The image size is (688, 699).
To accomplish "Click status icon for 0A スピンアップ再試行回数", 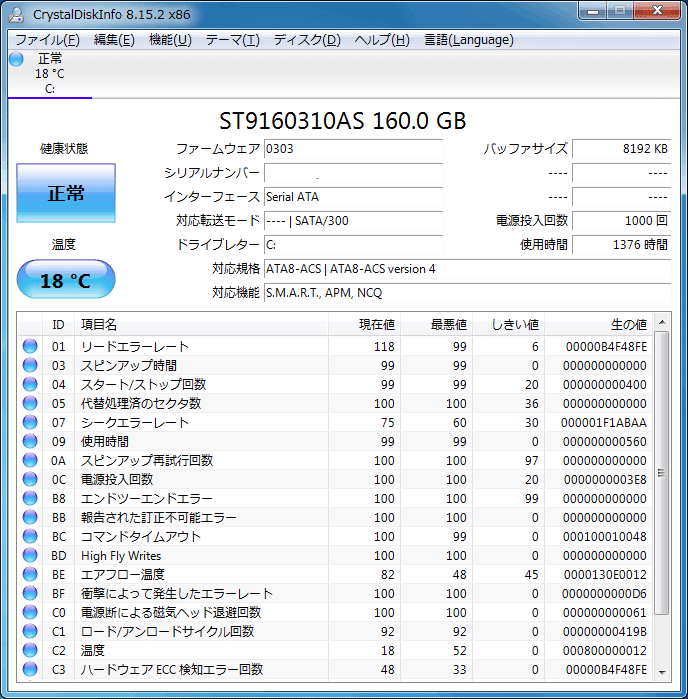I will (x=30, y=461).
